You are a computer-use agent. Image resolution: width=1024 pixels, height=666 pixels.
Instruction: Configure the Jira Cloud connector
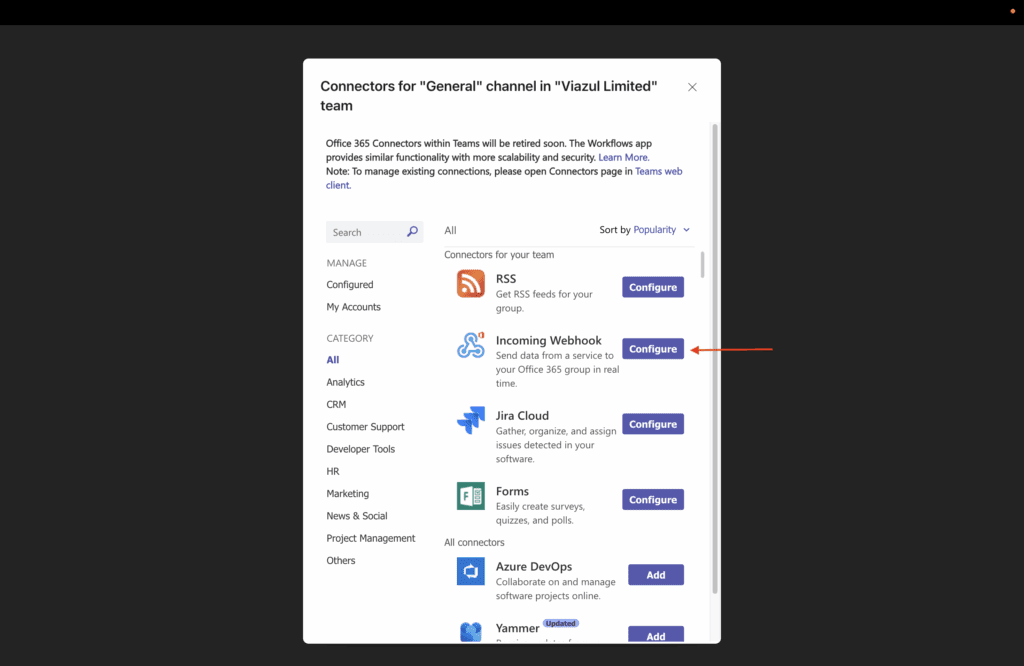652,424
